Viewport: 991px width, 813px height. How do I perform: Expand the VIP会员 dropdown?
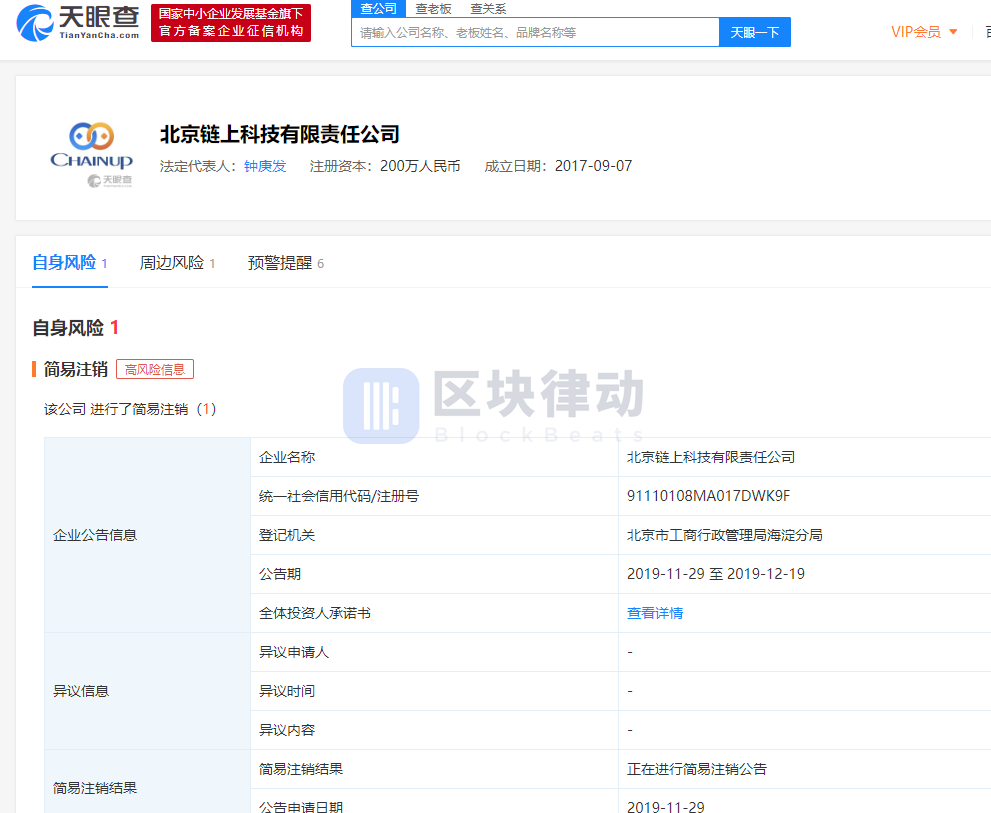click(x=924, y=32)
